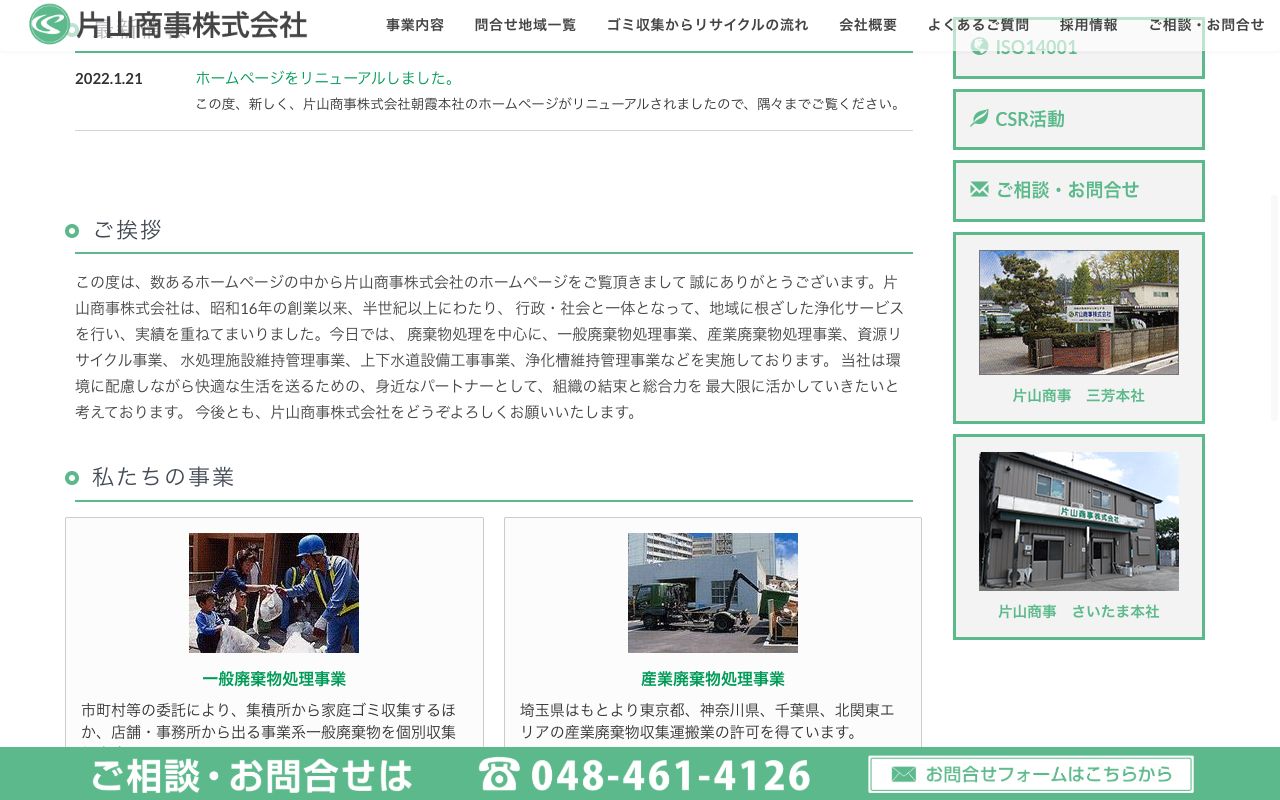Image resolution: width=1280 pixels, height=800 pixels.
Task: Click the news date 2022.1.21
Action: pyautogui.click(x=109, y=78)
